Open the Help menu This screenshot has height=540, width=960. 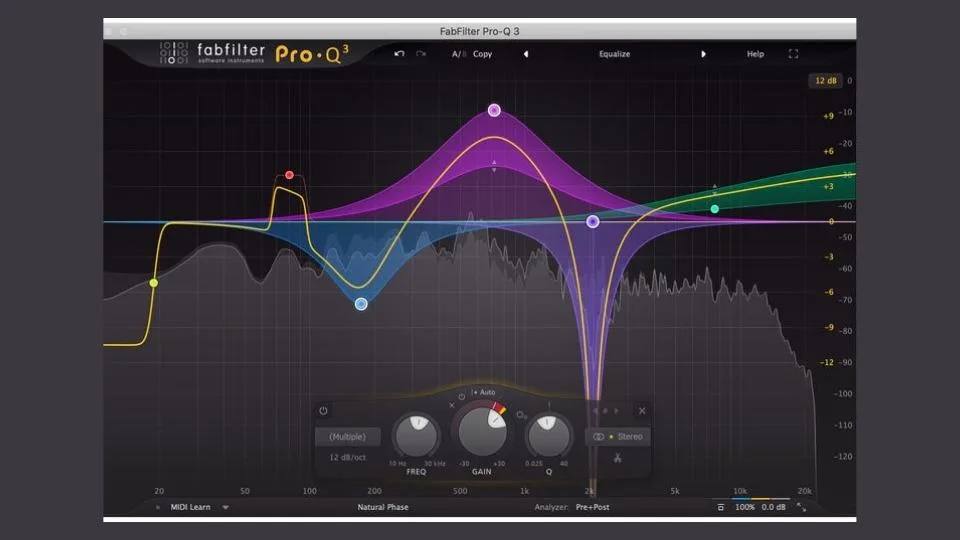pyautogui.click(x=755, y=54)
